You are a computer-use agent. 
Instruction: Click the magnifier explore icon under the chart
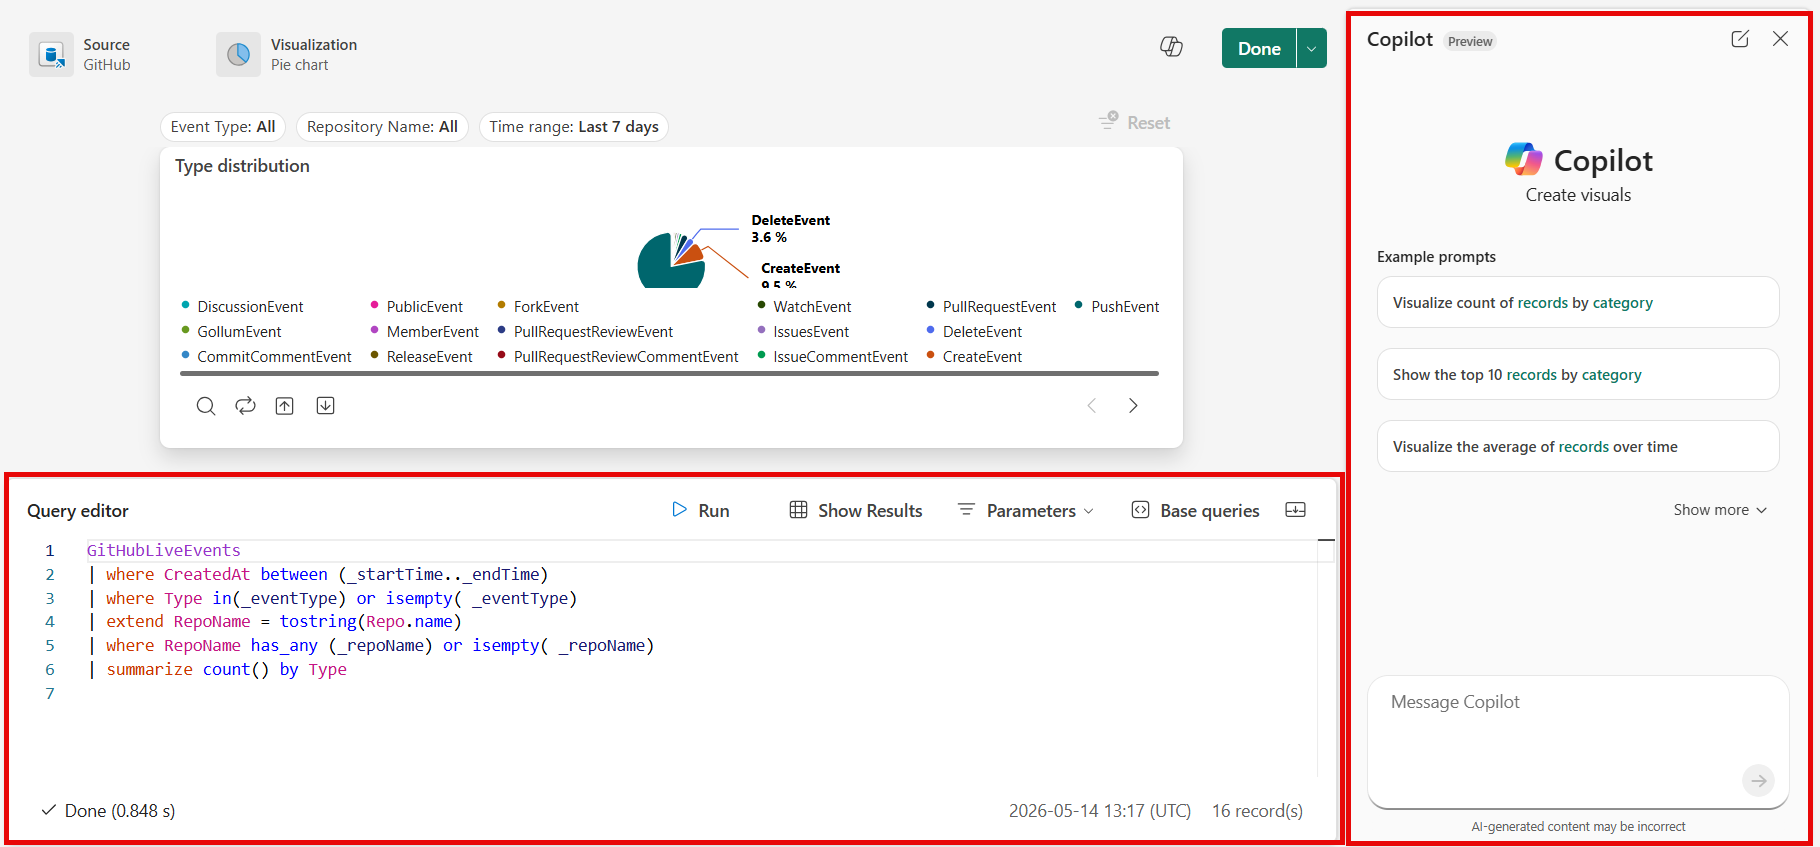click(x=206, y=406)
